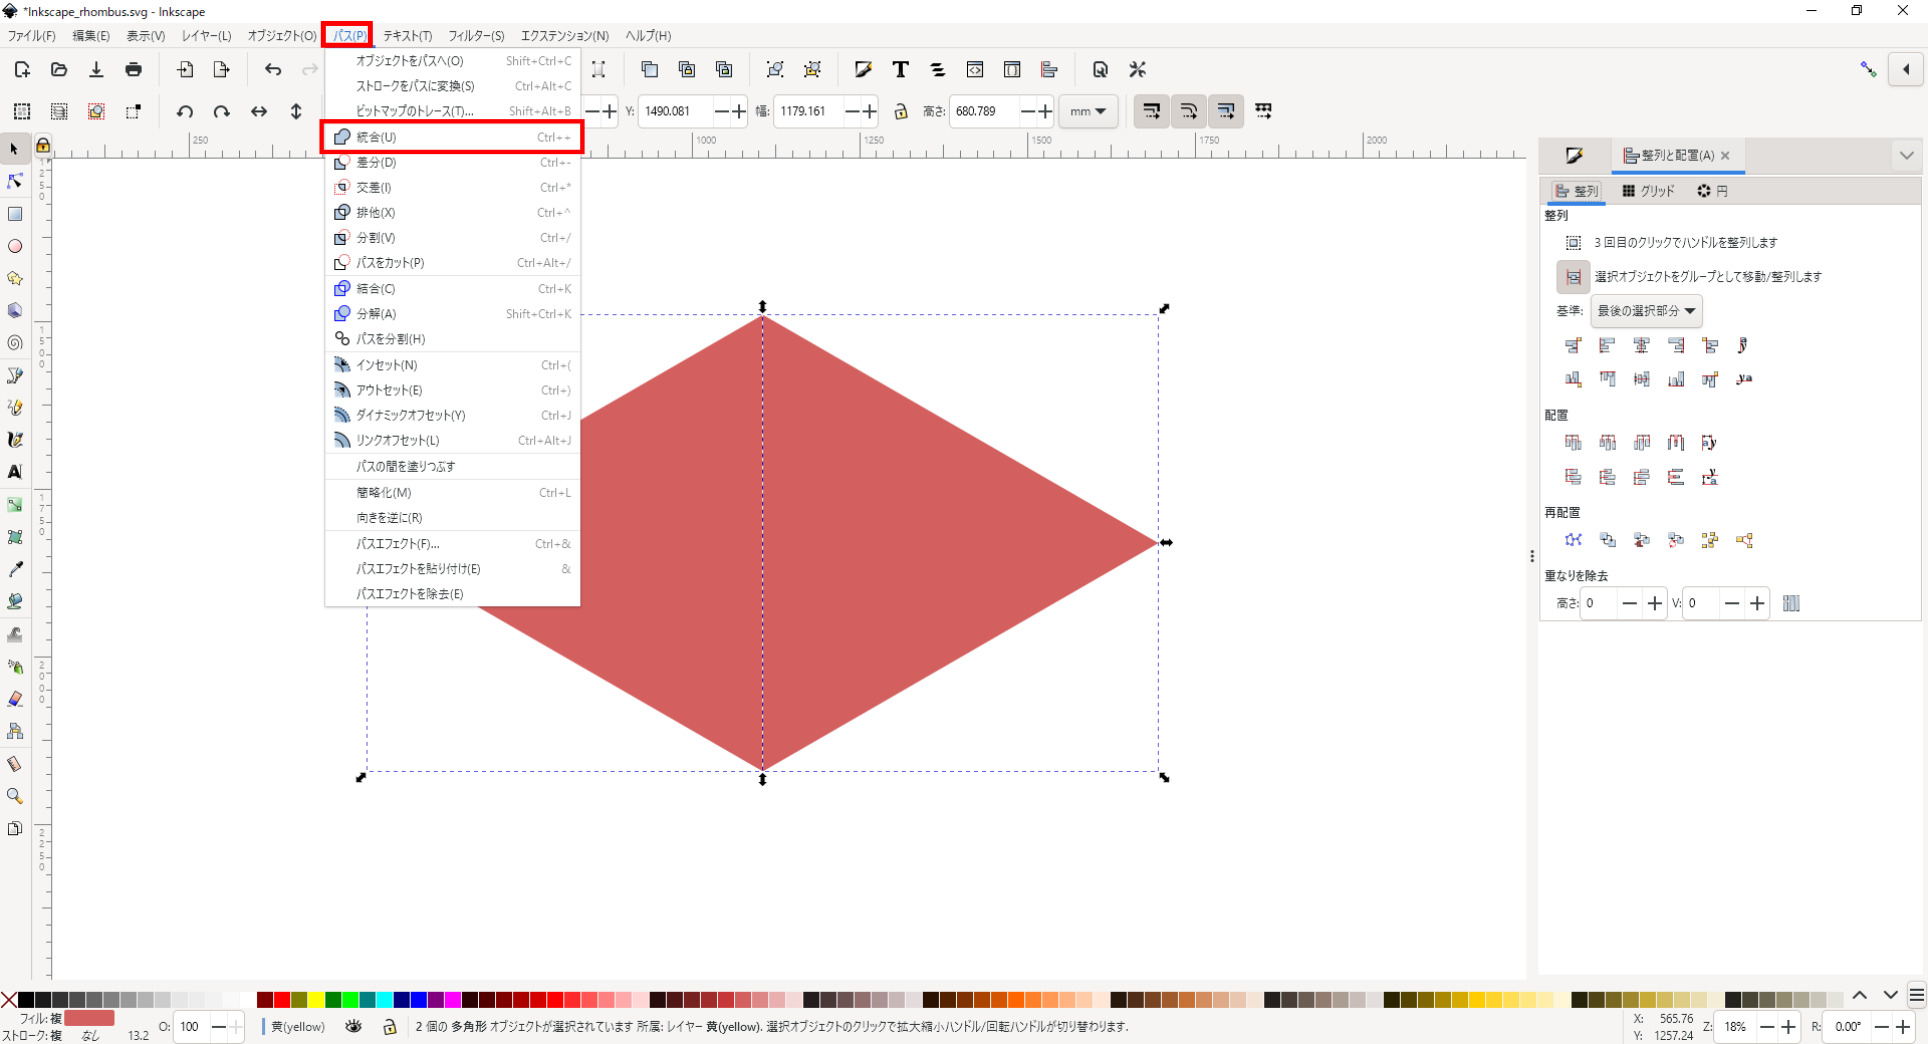Select the spiral tool
Viewport: 1928px width, 1044px height.
(x=15, y=343)
